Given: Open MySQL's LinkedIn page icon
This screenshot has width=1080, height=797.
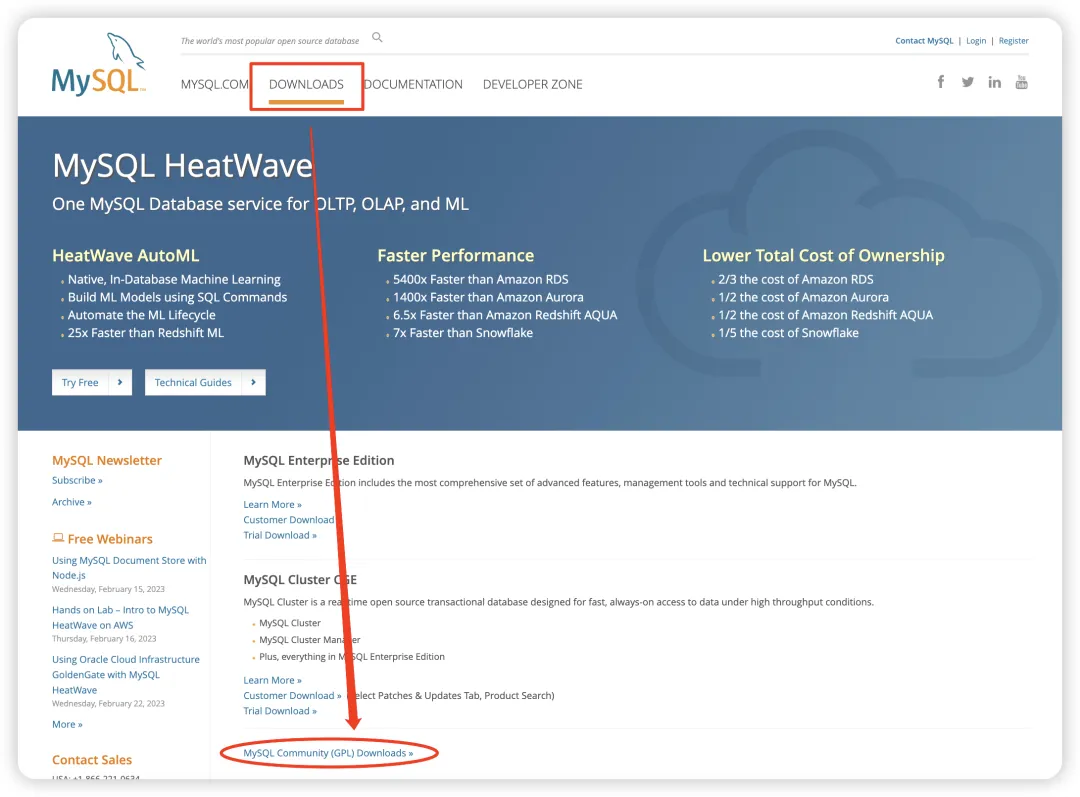Looking at the screenshot, I should pos(995,82).
